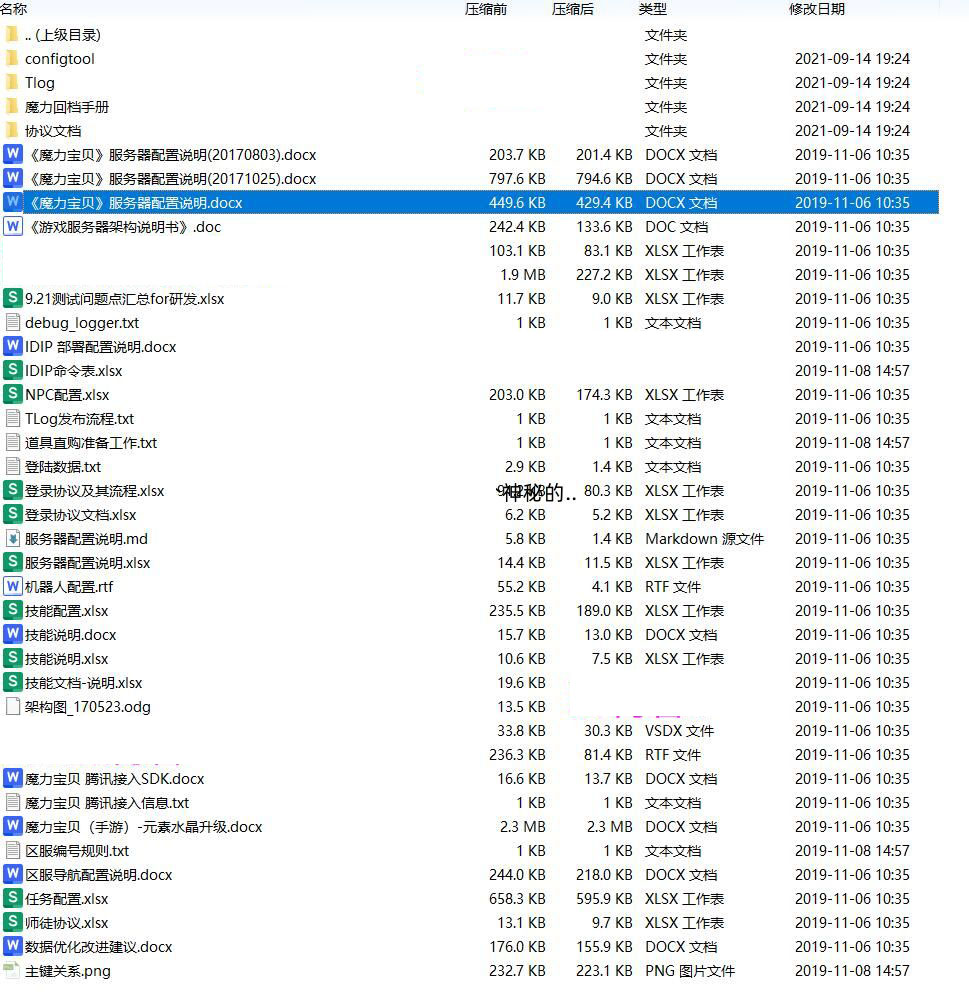Sort by 修改日期 column header

coord(817,9)
